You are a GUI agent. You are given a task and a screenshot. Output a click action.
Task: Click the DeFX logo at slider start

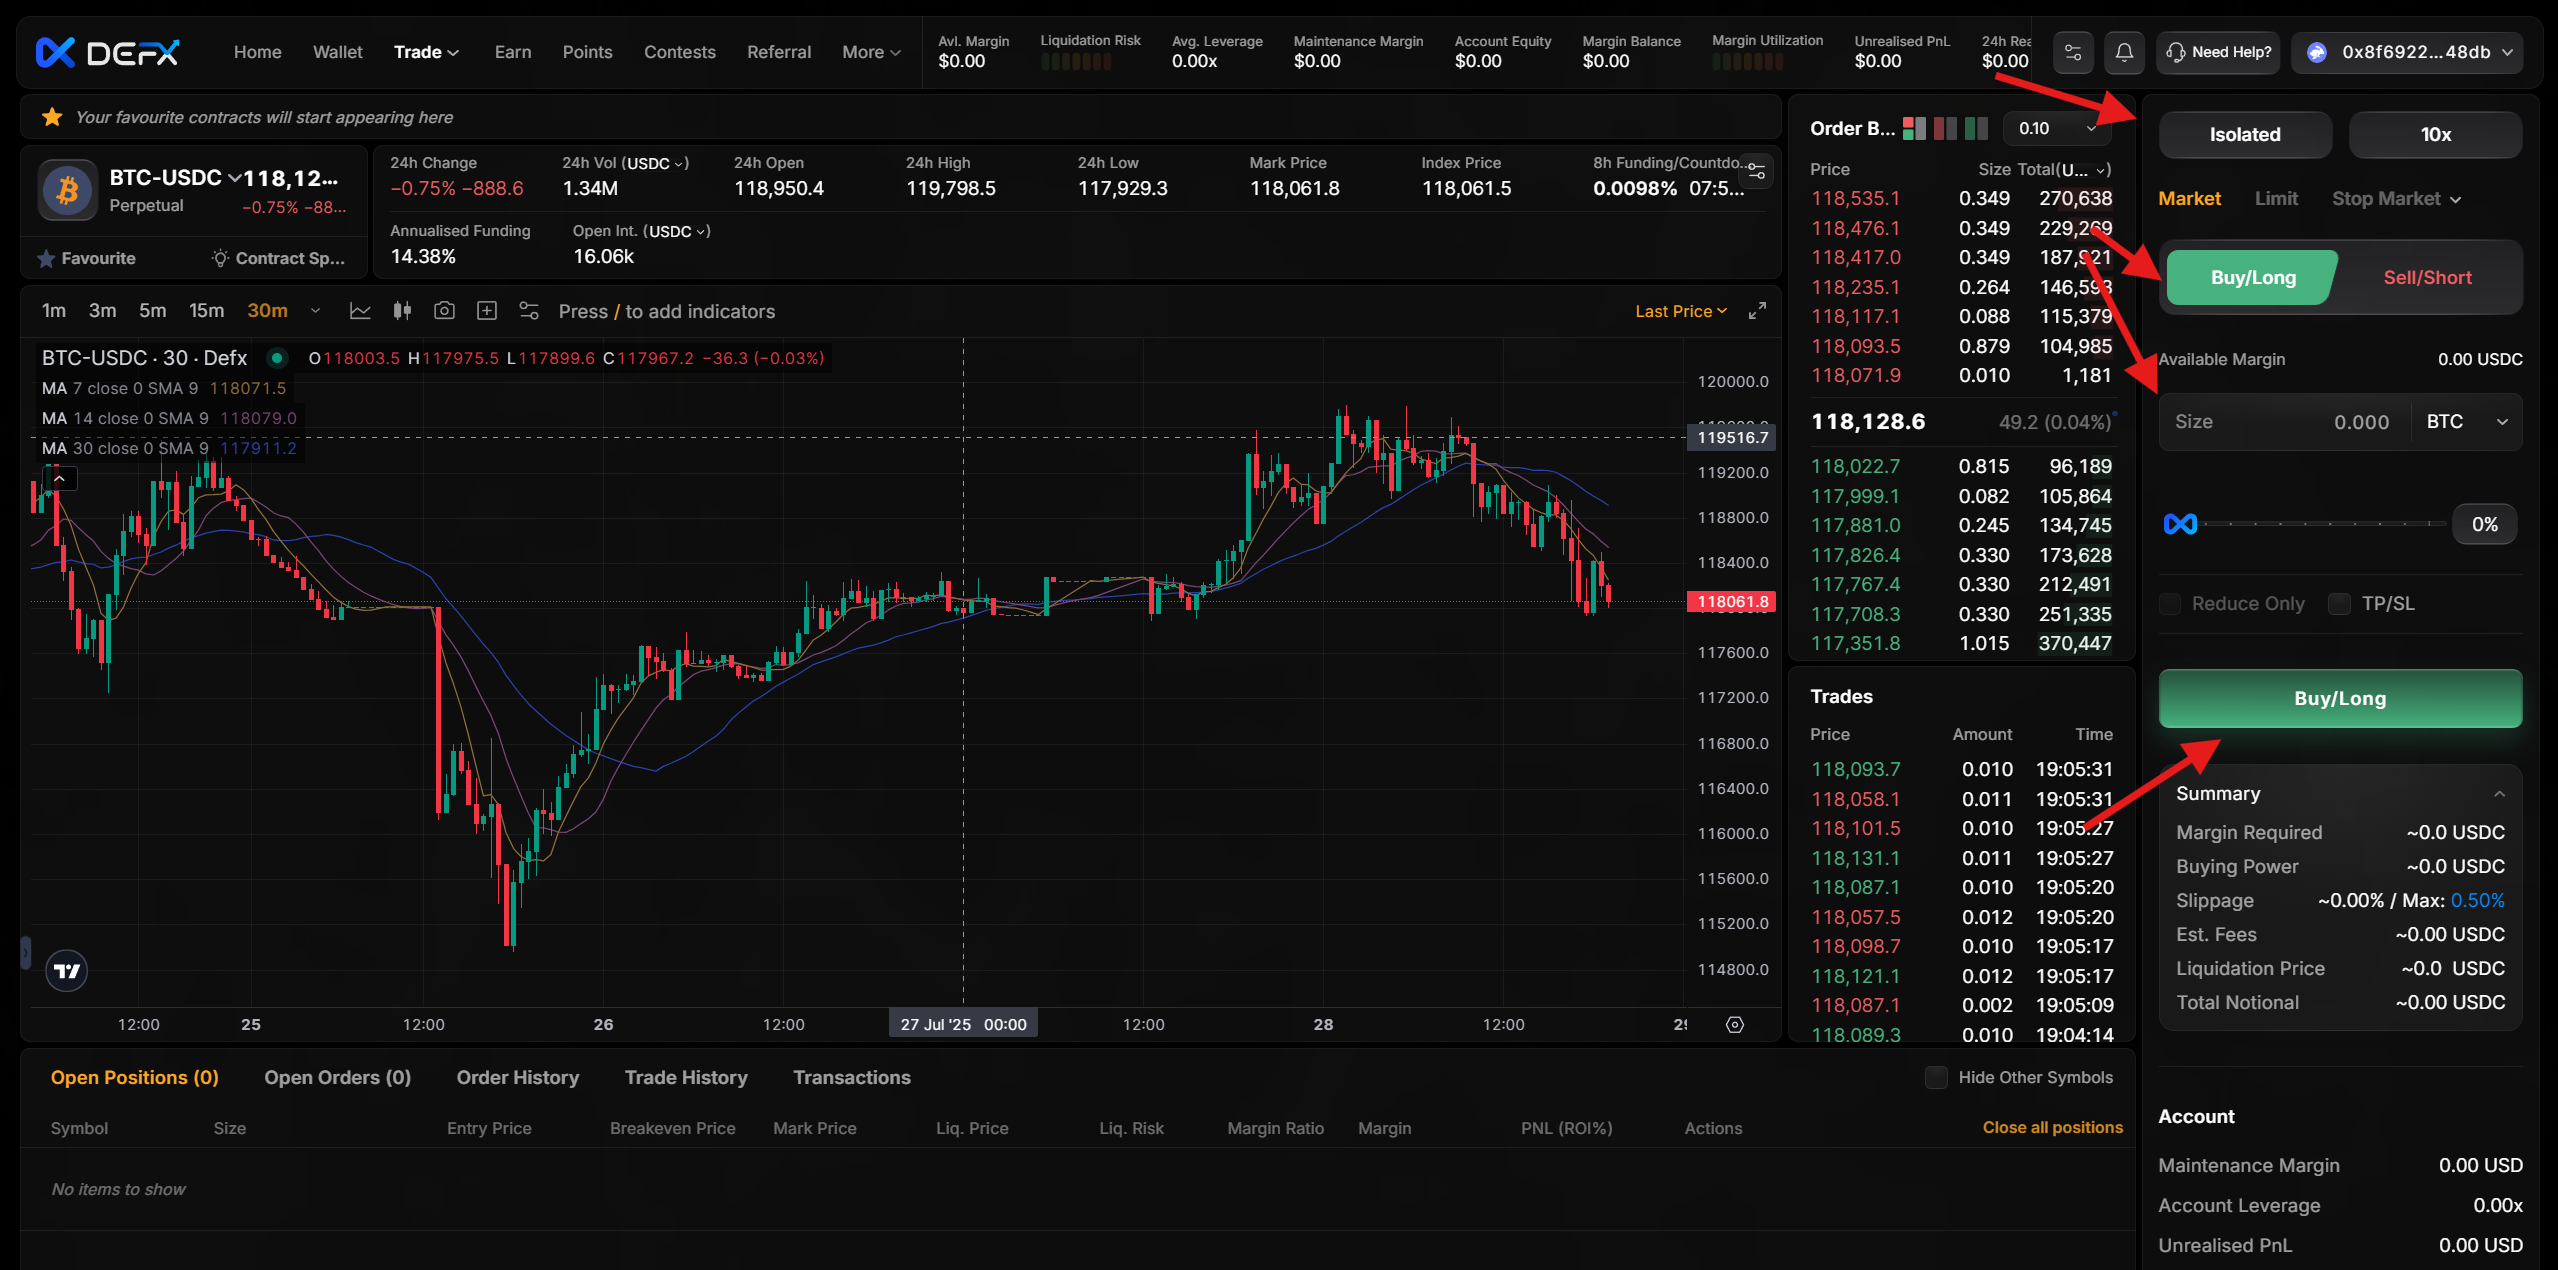[2180, 524]
